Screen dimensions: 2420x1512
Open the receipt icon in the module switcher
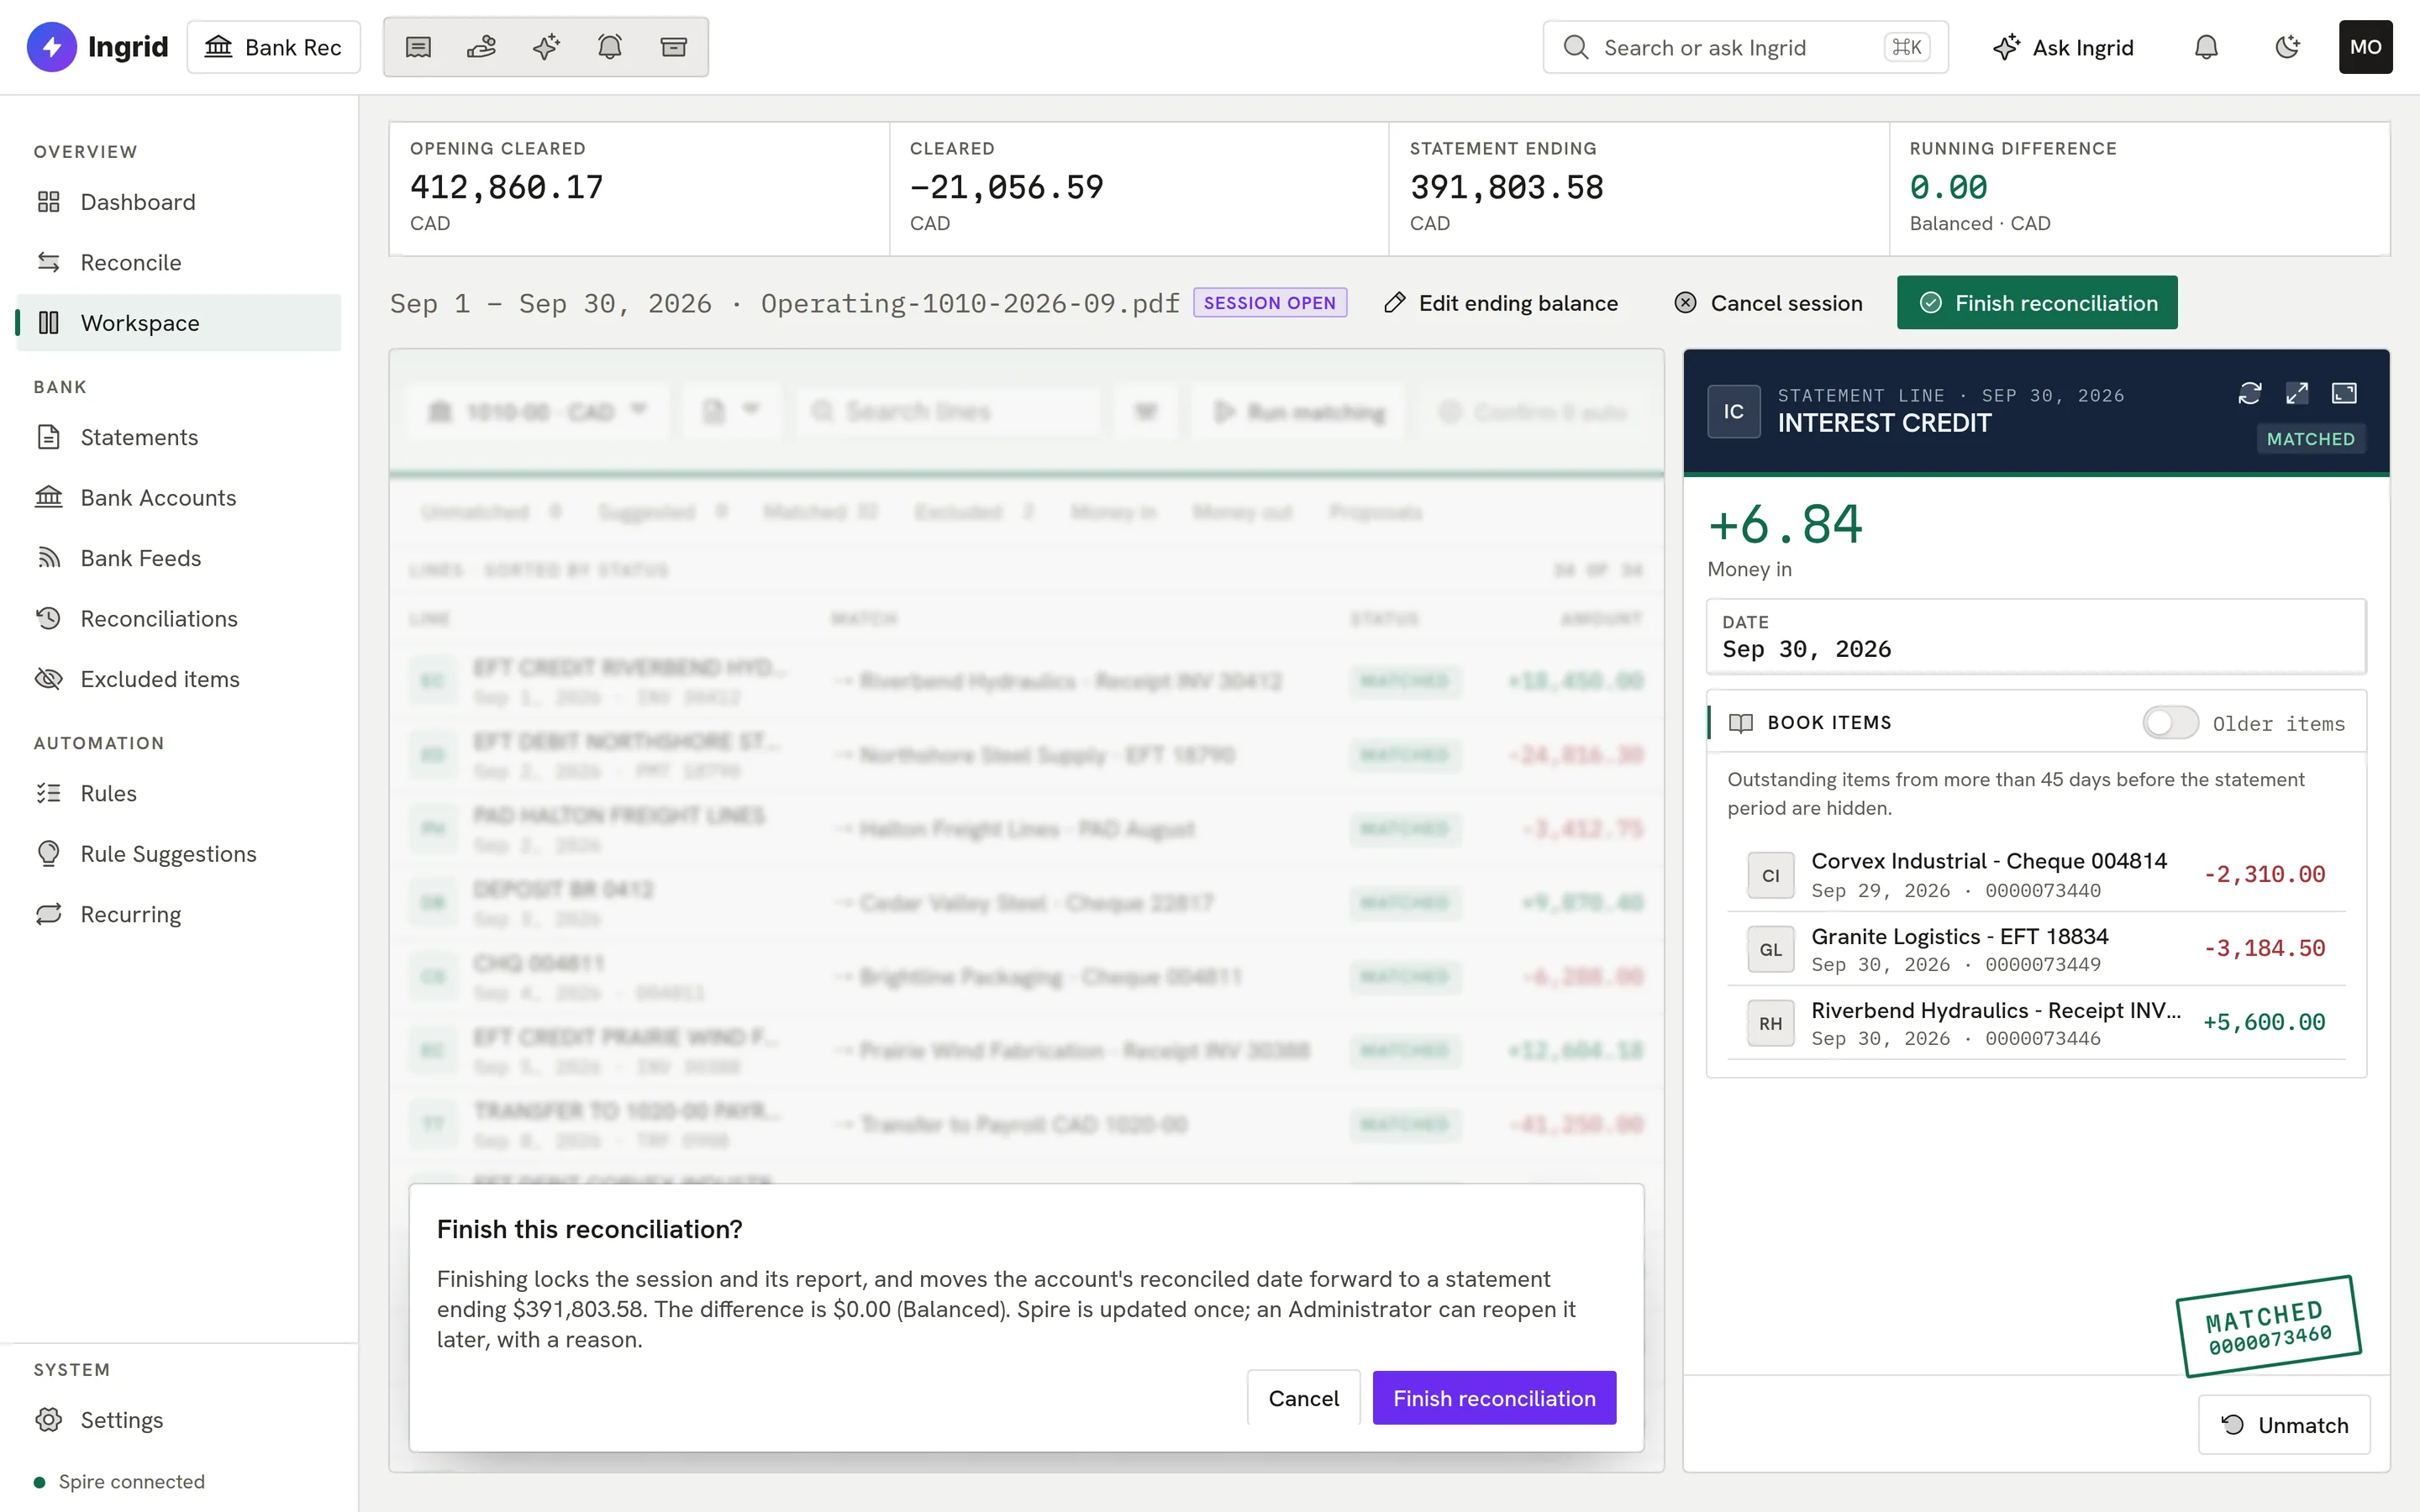[x=418, y=47]
